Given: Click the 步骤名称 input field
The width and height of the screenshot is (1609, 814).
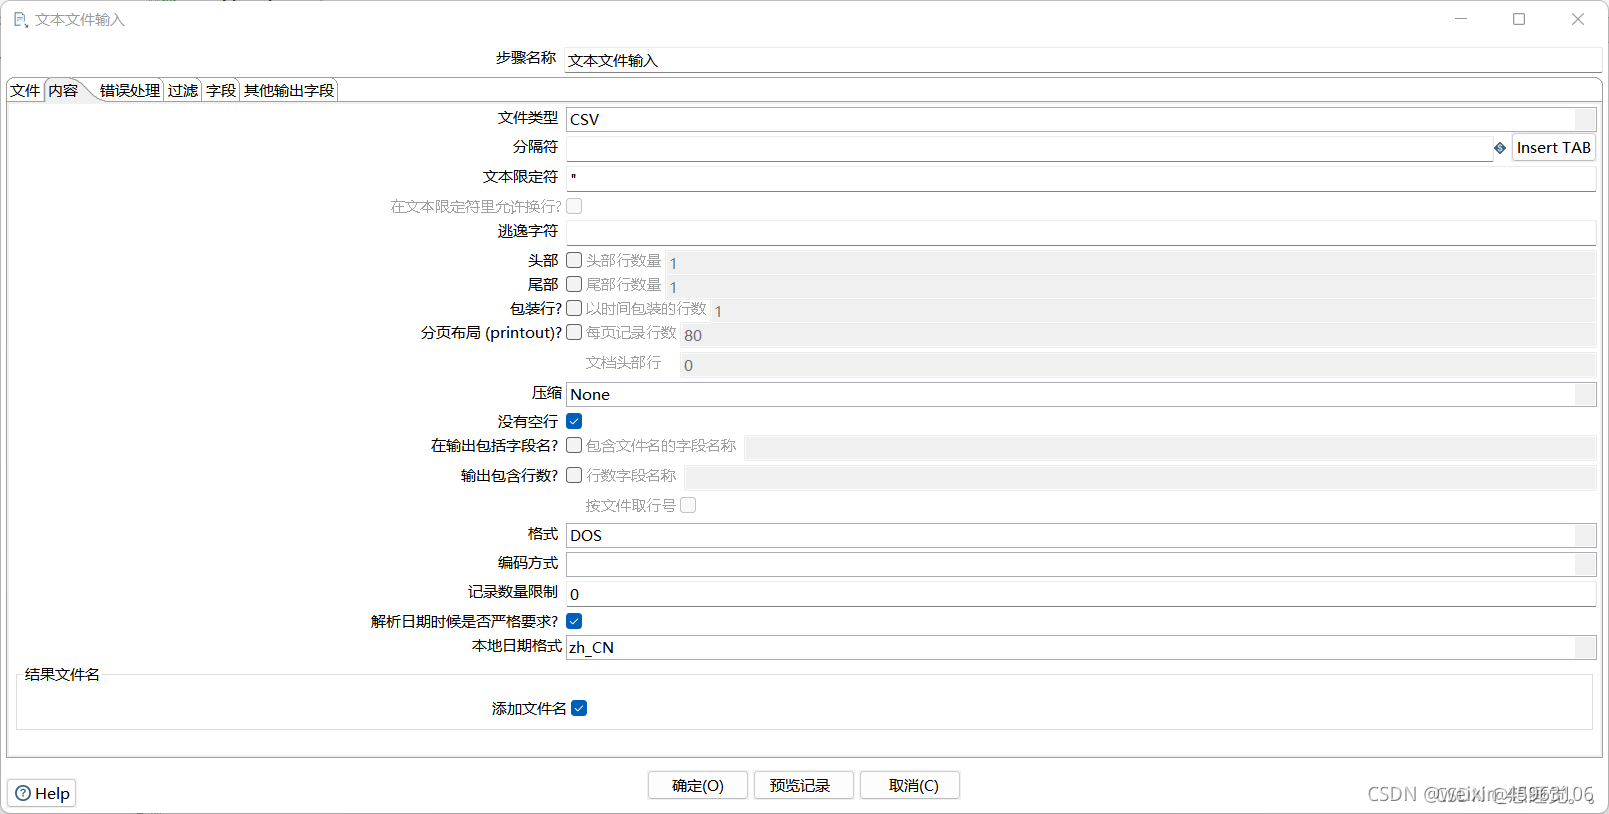Looking at the screenshot, I should coord(1083,60).
